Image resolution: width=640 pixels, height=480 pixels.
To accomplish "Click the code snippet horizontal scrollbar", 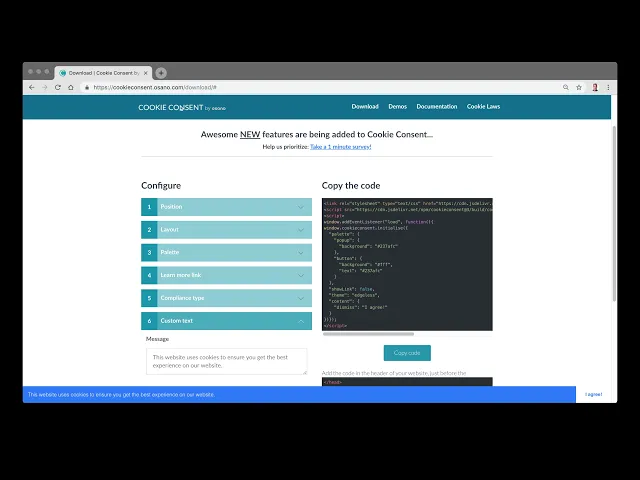I will (368, 334).
